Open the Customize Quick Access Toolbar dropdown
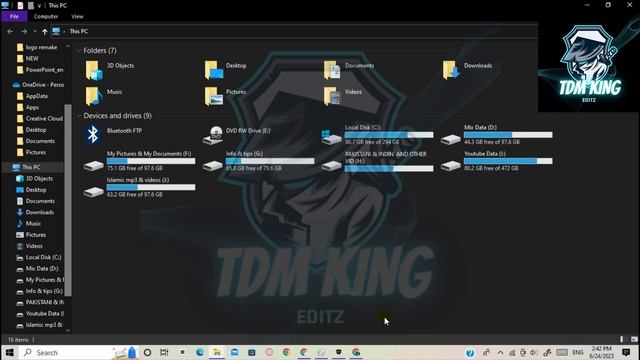The width and height of the screenshot is (640, 360). coord(39,6)
